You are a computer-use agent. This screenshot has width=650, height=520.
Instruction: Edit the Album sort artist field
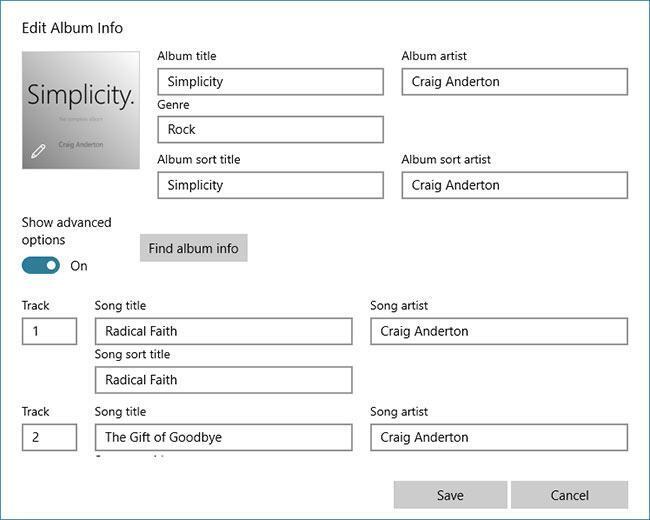click(514, 185)
